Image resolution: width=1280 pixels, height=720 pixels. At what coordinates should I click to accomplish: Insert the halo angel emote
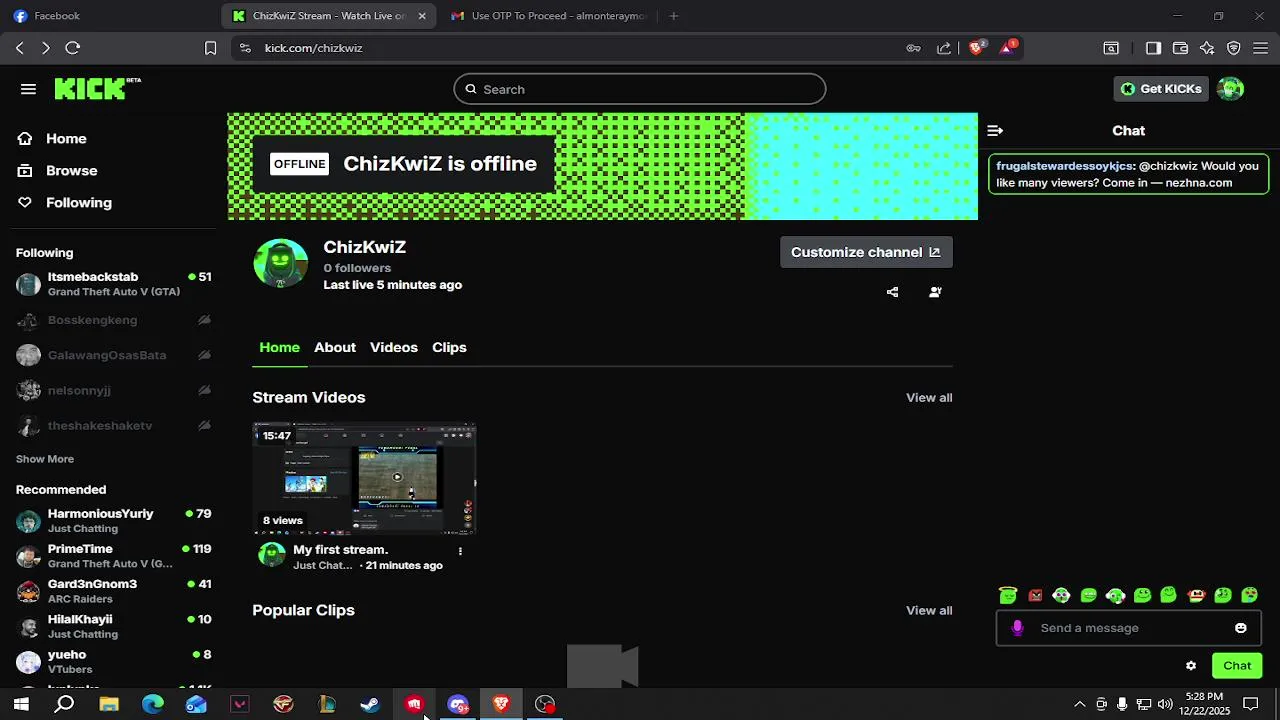(x=1008, y=596)
